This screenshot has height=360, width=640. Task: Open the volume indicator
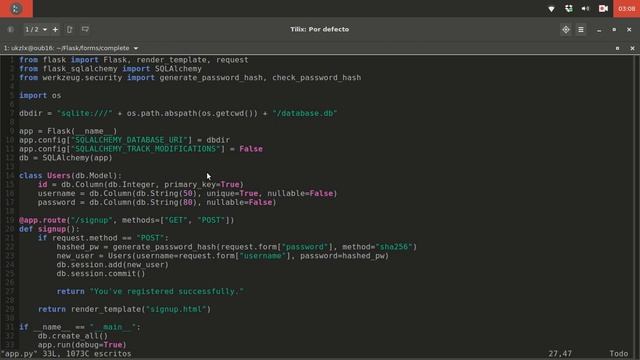(x=585, y=9)
